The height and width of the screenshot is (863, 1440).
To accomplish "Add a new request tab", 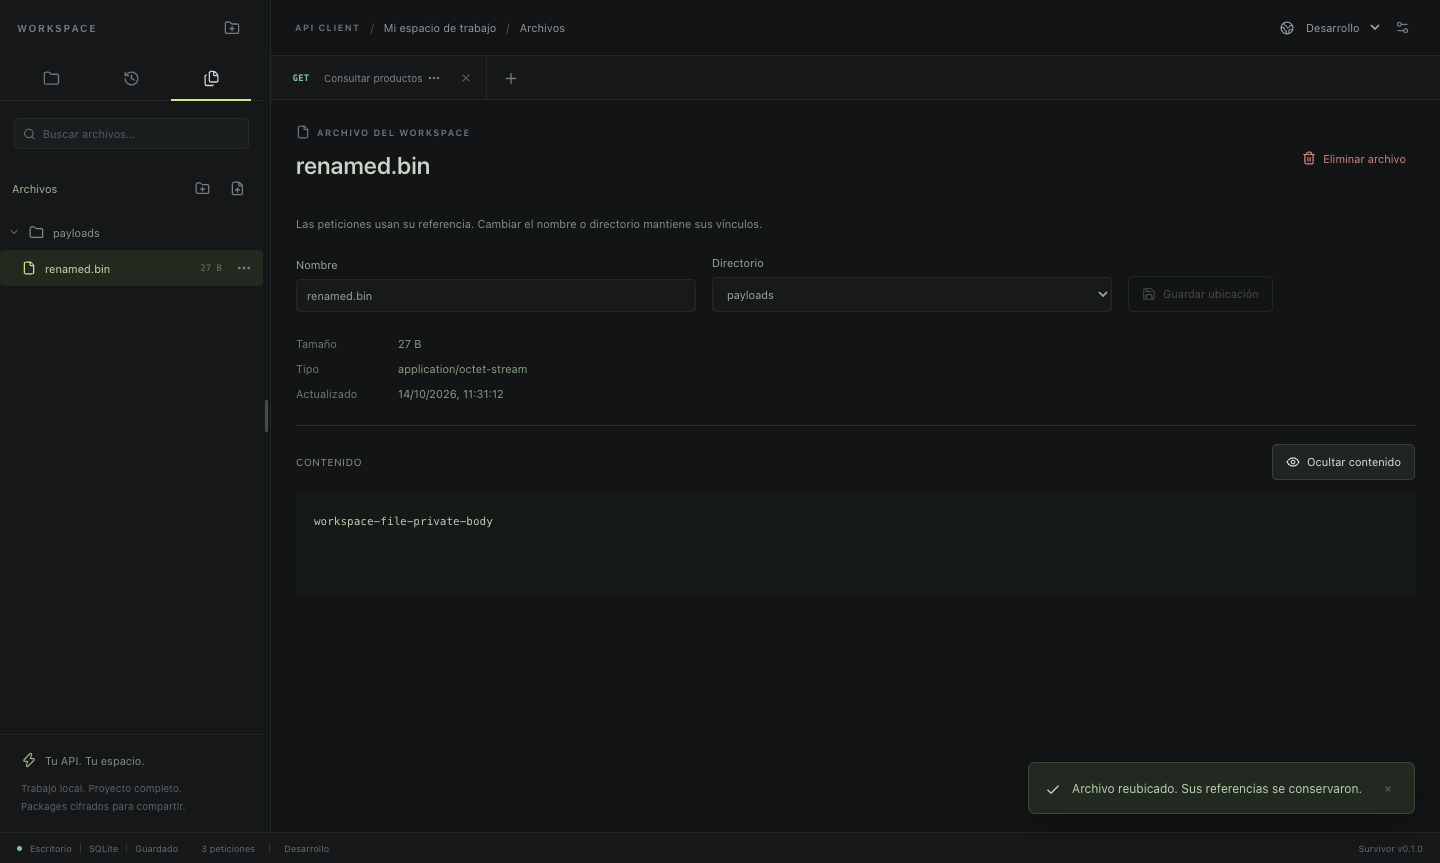I will [511, 78].
